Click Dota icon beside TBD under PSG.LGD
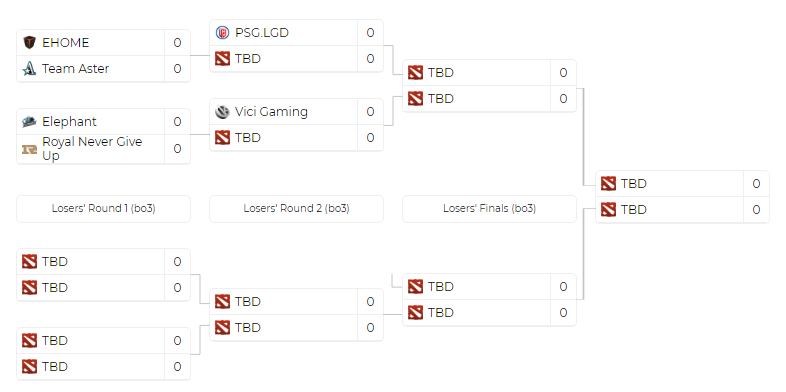 pyautogui.click(x=222, y=59)
